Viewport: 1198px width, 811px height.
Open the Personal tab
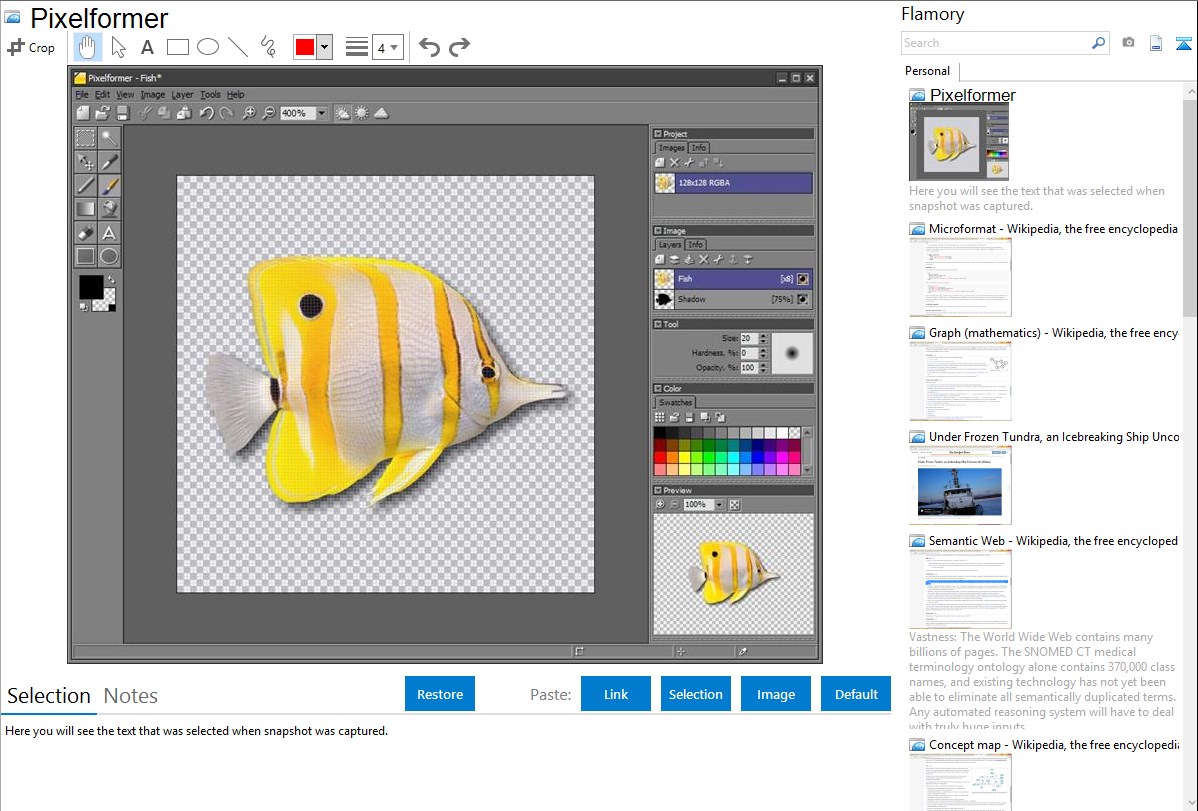(927, 71)
